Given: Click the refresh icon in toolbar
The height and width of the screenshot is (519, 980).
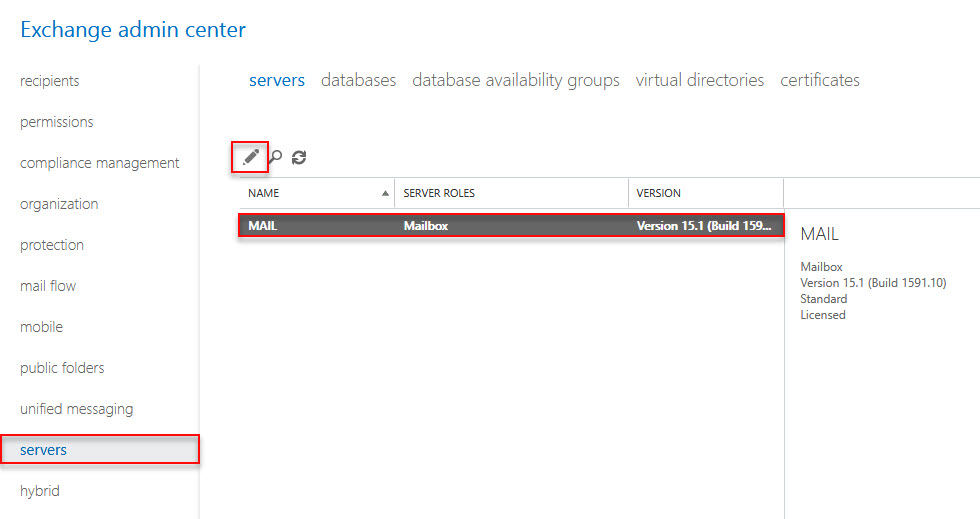Looking at the screenshot, I should [x=299, y=157].
